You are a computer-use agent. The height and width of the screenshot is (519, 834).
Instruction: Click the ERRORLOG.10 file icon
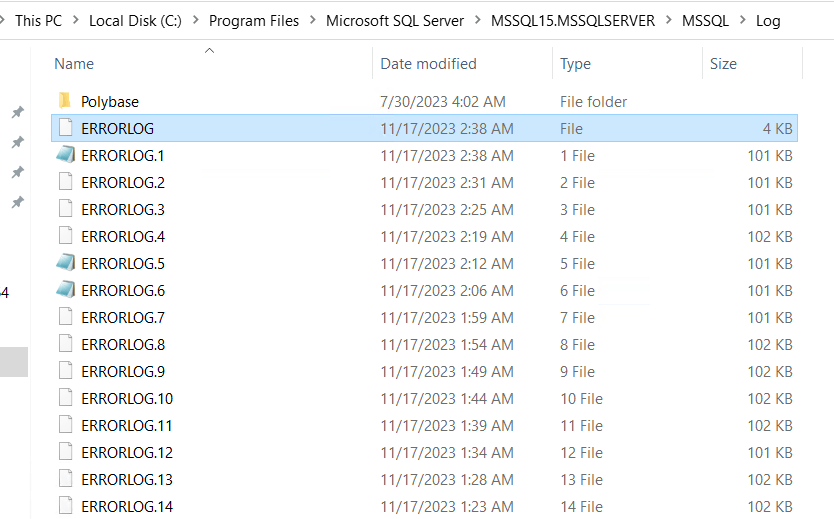click(x=65, y=398)
